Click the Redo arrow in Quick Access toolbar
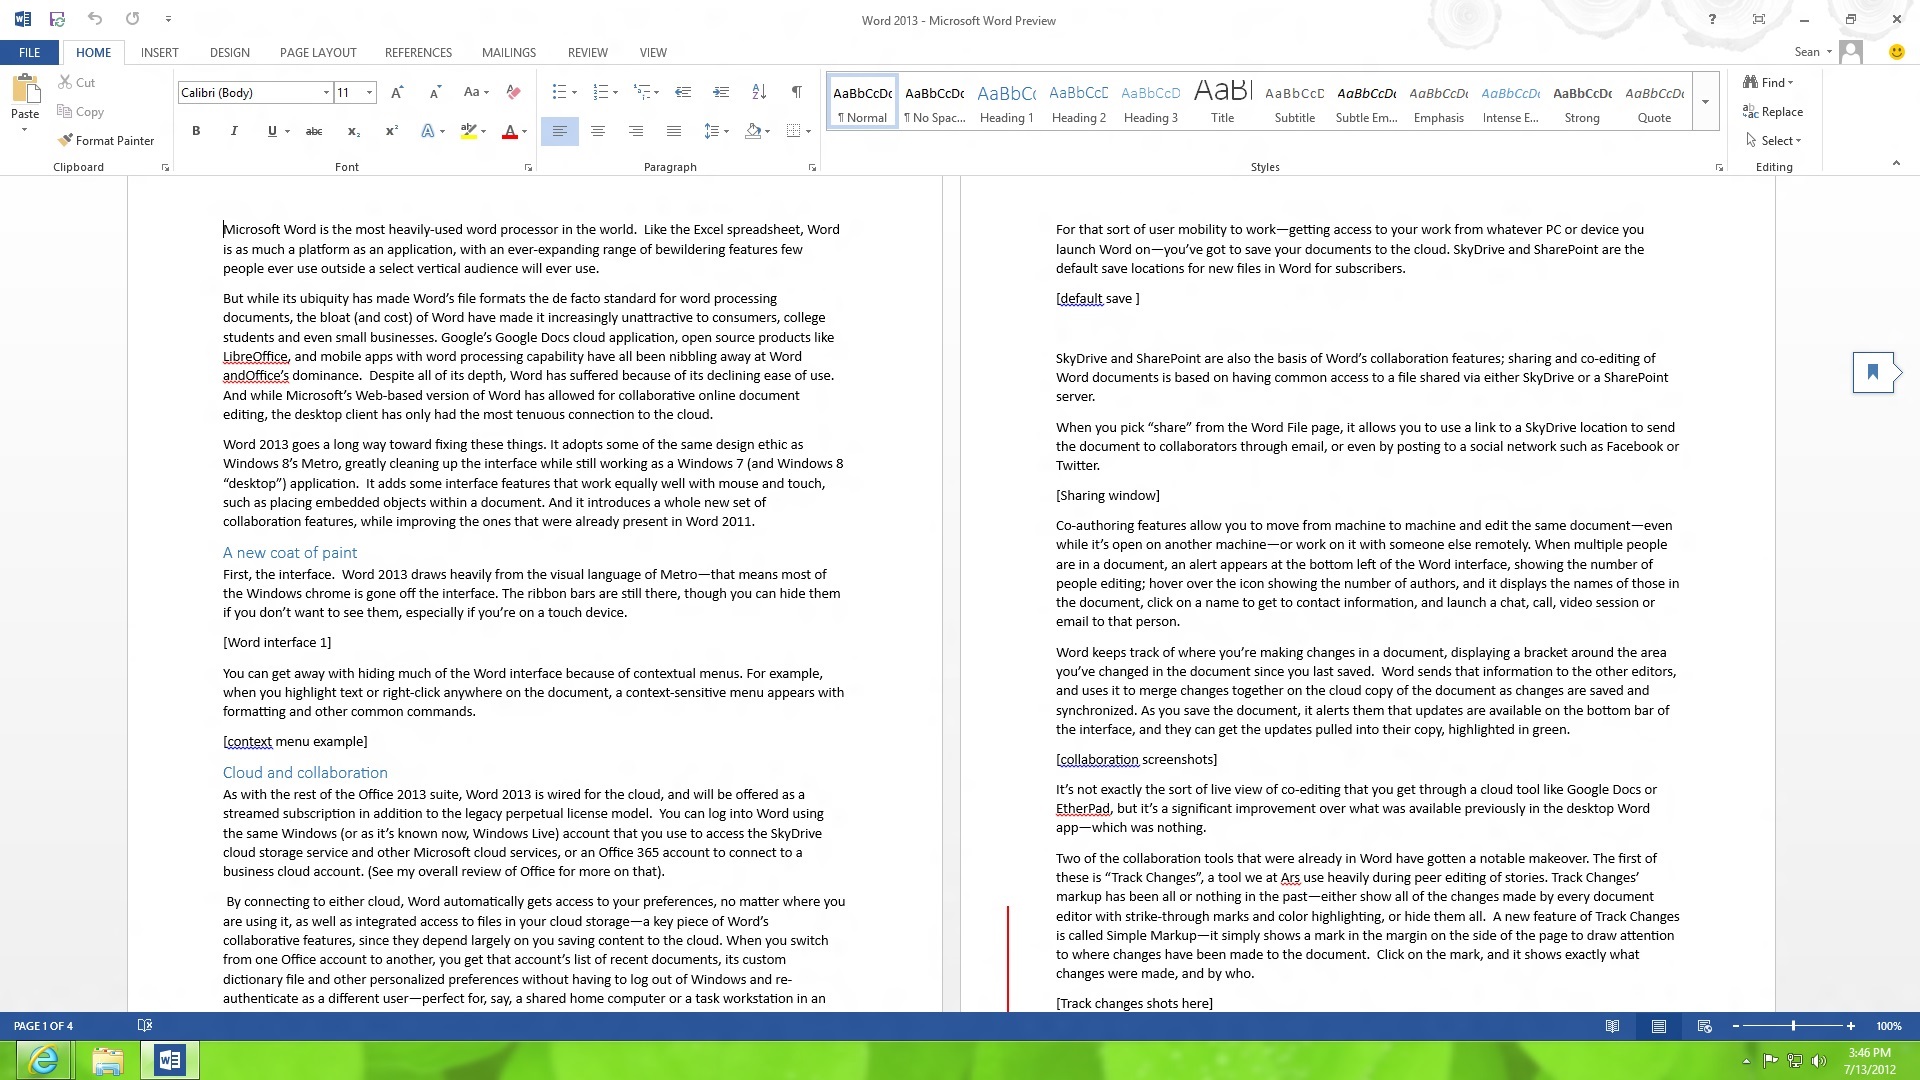The width and height of the screenshot is (1920, 1080). [x=132, y=19]
